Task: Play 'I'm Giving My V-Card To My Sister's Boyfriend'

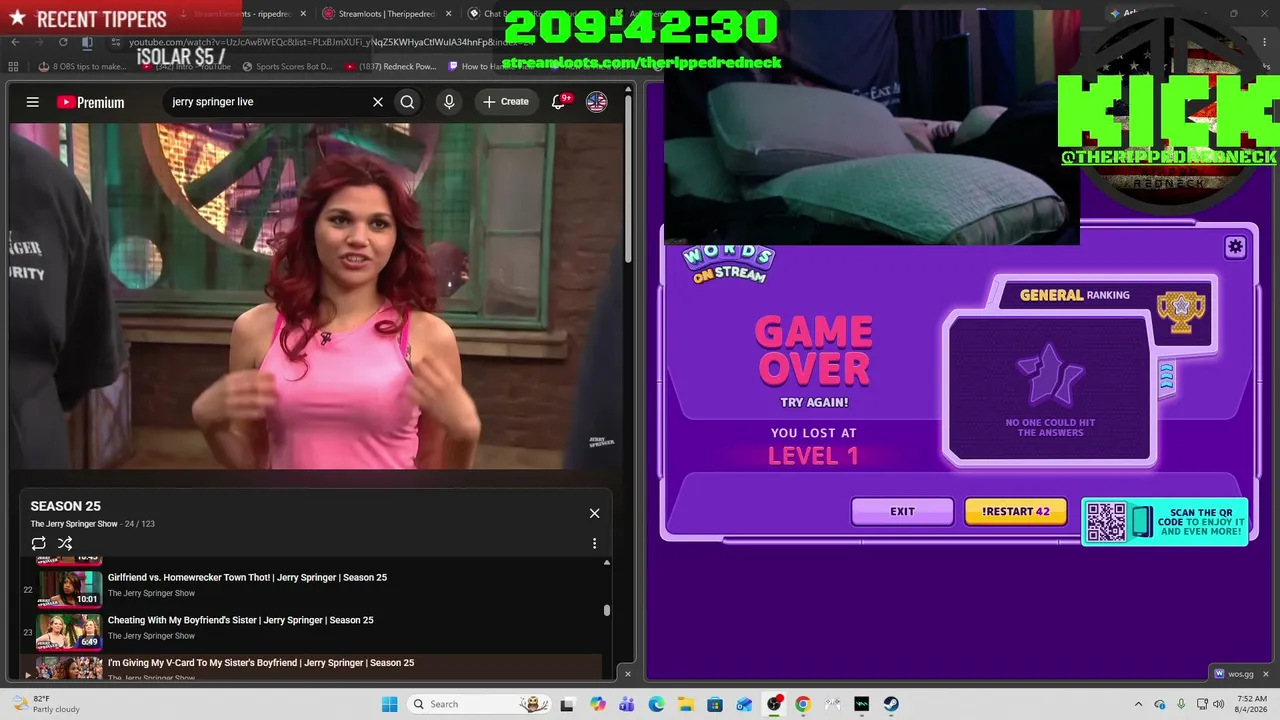Action: 260,663
